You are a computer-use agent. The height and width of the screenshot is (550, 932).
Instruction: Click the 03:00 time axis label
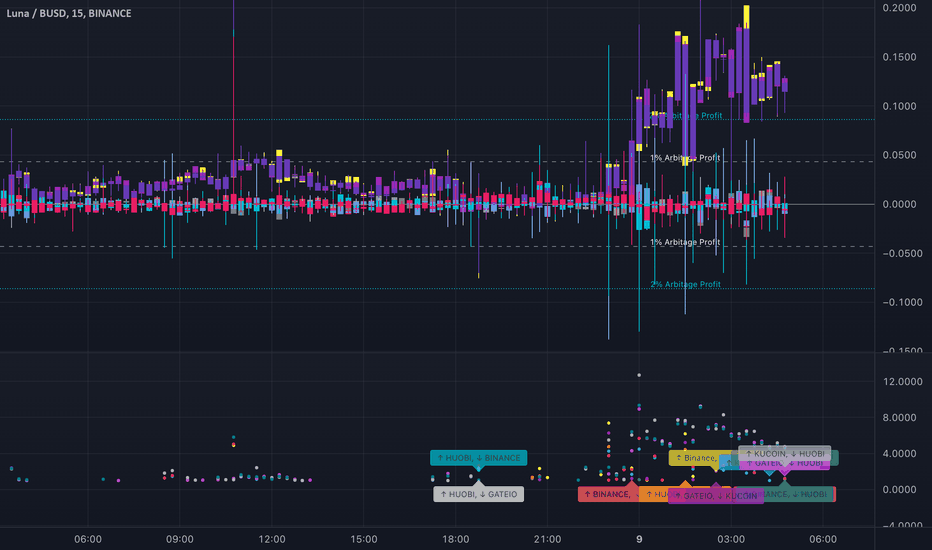point(731,539)
